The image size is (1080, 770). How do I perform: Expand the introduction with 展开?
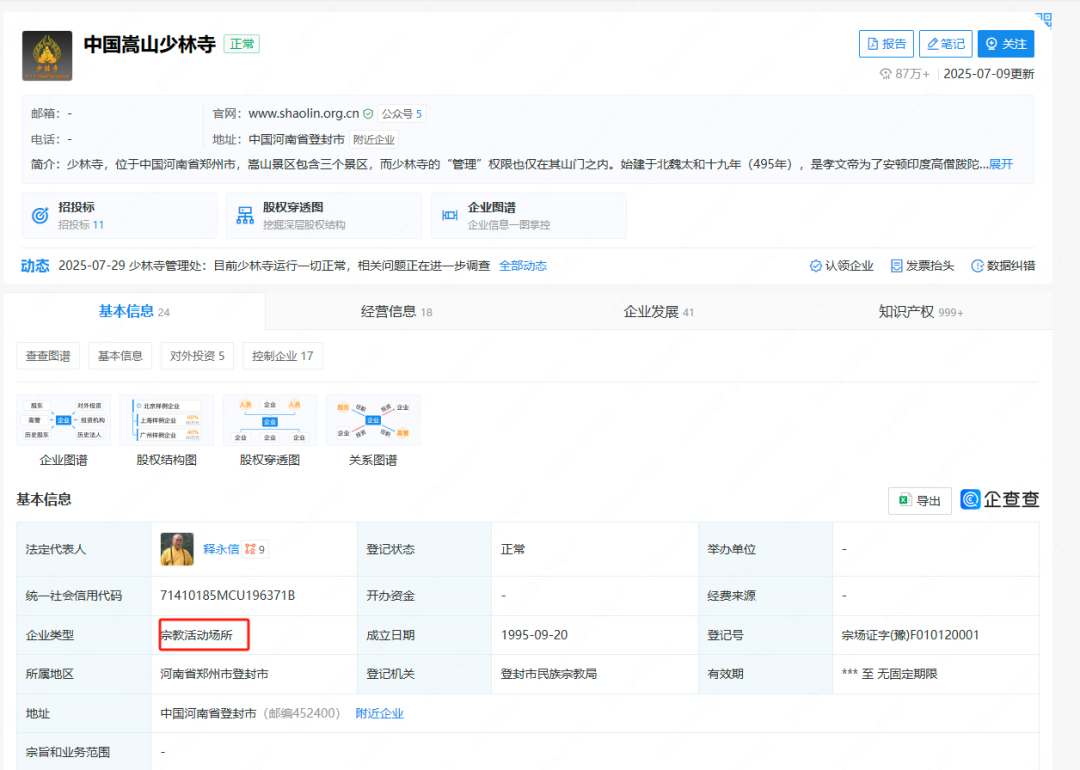pos(1001,164)
